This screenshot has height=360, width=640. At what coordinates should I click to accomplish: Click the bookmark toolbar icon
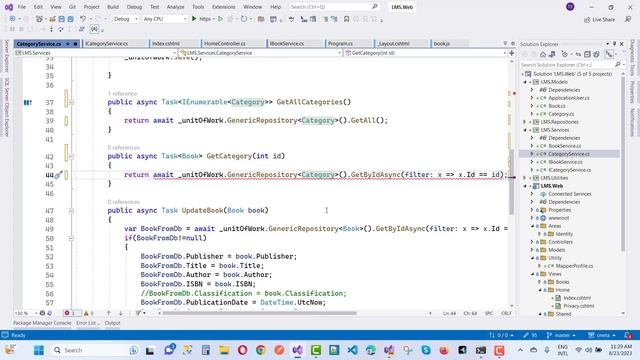(x=347, y=19)
